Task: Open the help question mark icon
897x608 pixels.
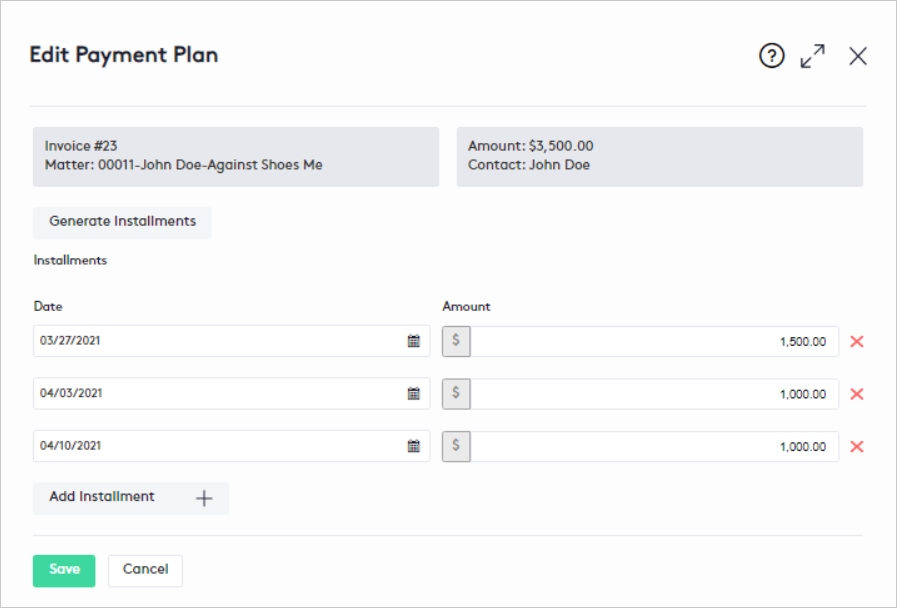Action: point(772,56)
